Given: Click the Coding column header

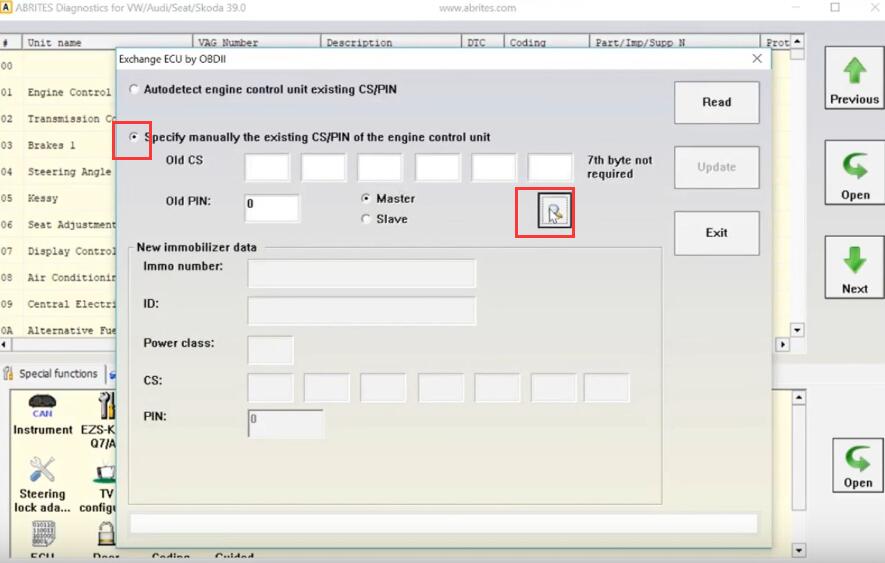Looking at the screenshot, I should click(546, 42).
